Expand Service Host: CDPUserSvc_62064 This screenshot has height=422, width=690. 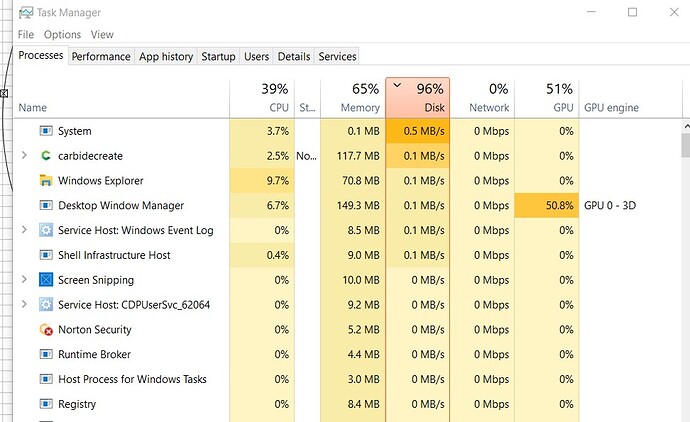tap(24, 304)
